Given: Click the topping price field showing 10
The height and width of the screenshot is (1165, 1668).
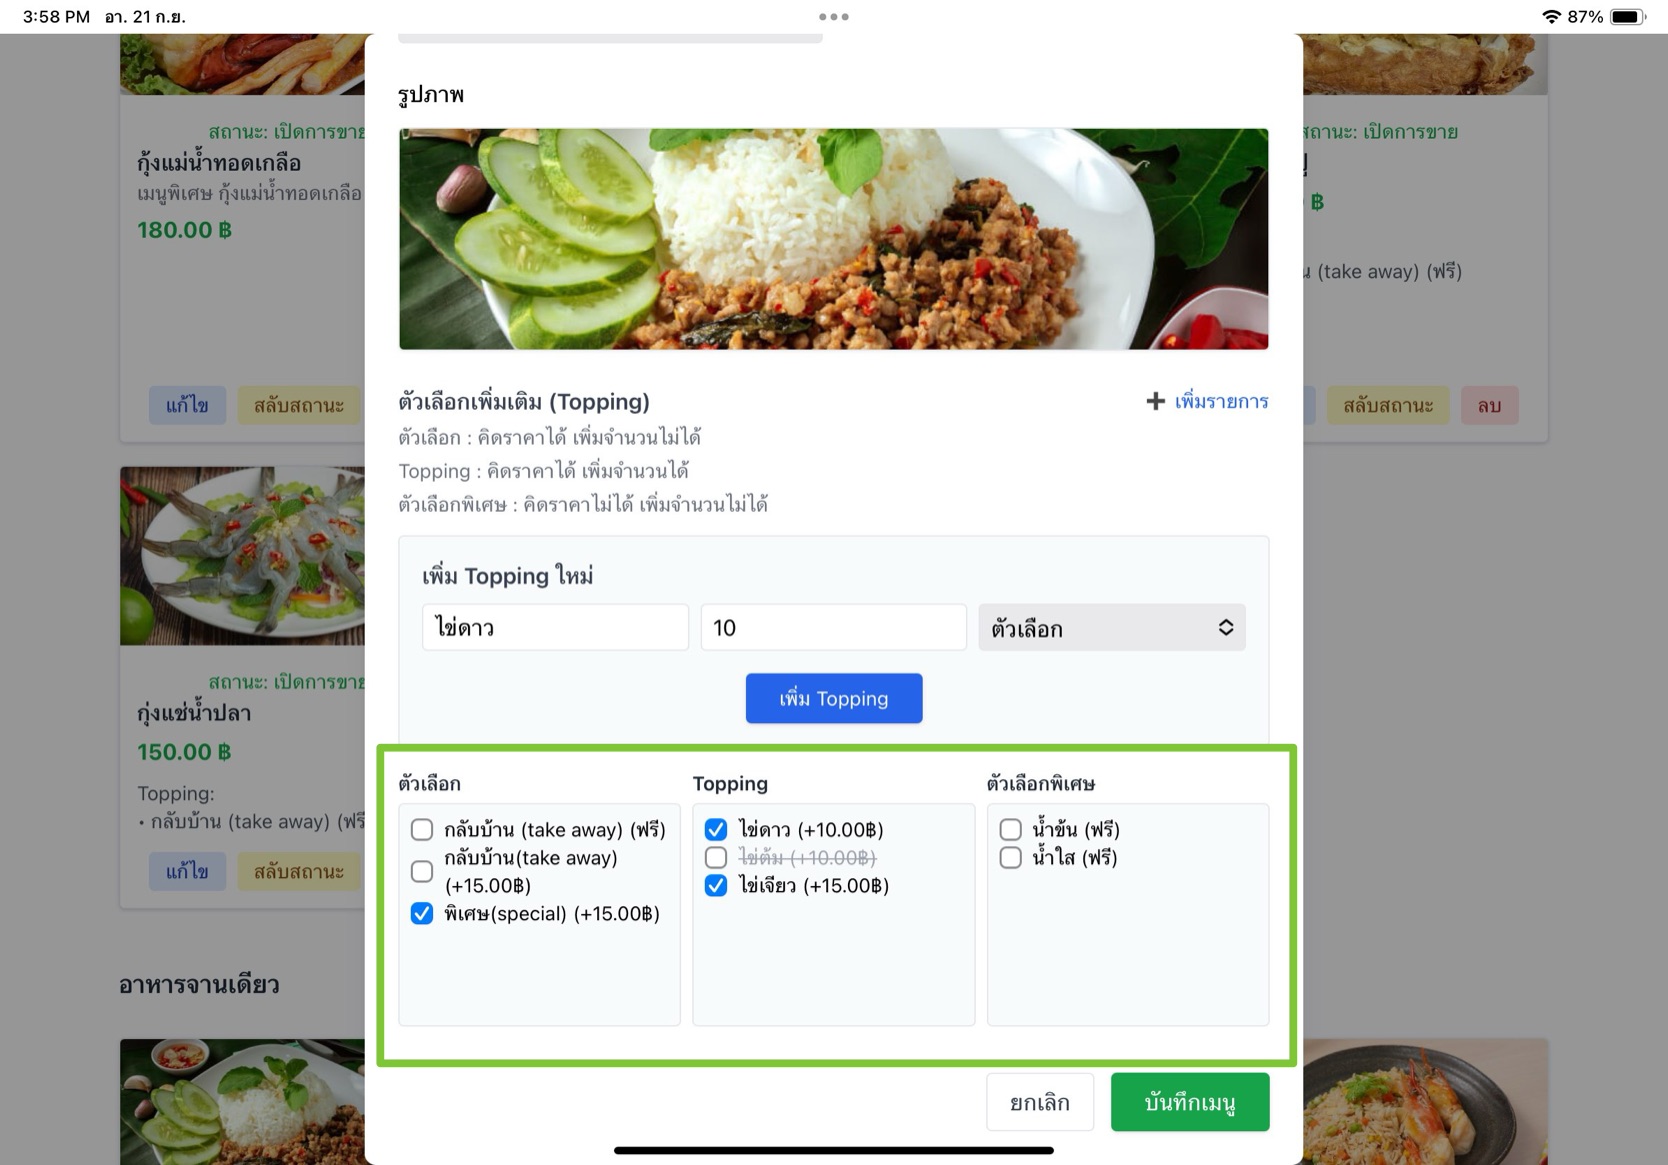Looking at the screenshot, I should [x=834, y=627].
